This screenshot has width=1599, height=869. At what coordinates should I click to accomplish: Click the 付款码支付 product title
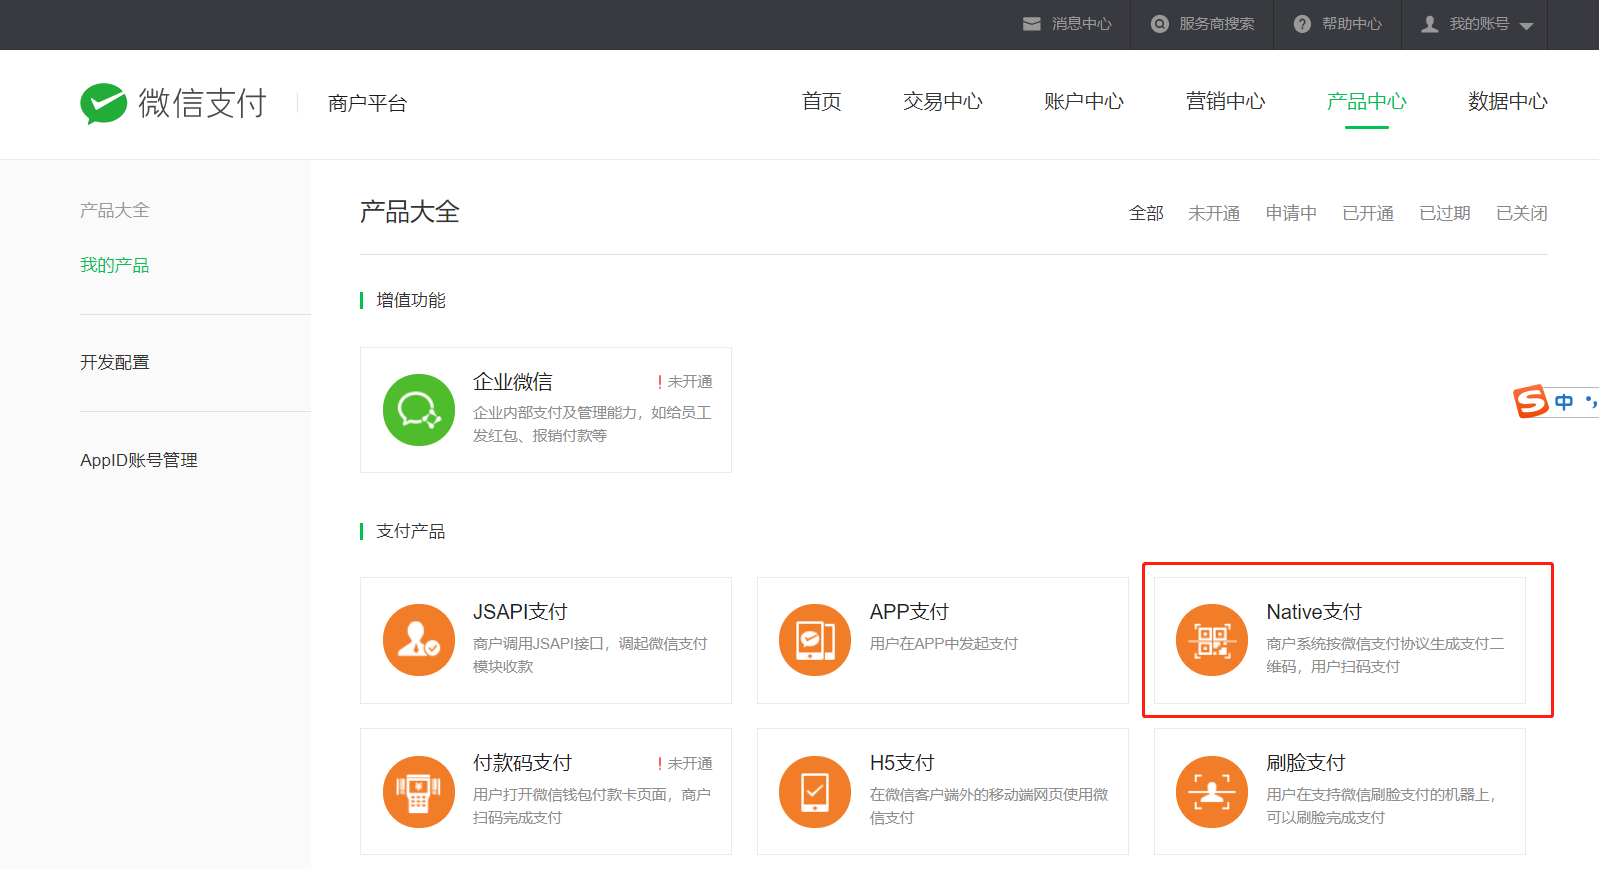(x=523, y=763)
